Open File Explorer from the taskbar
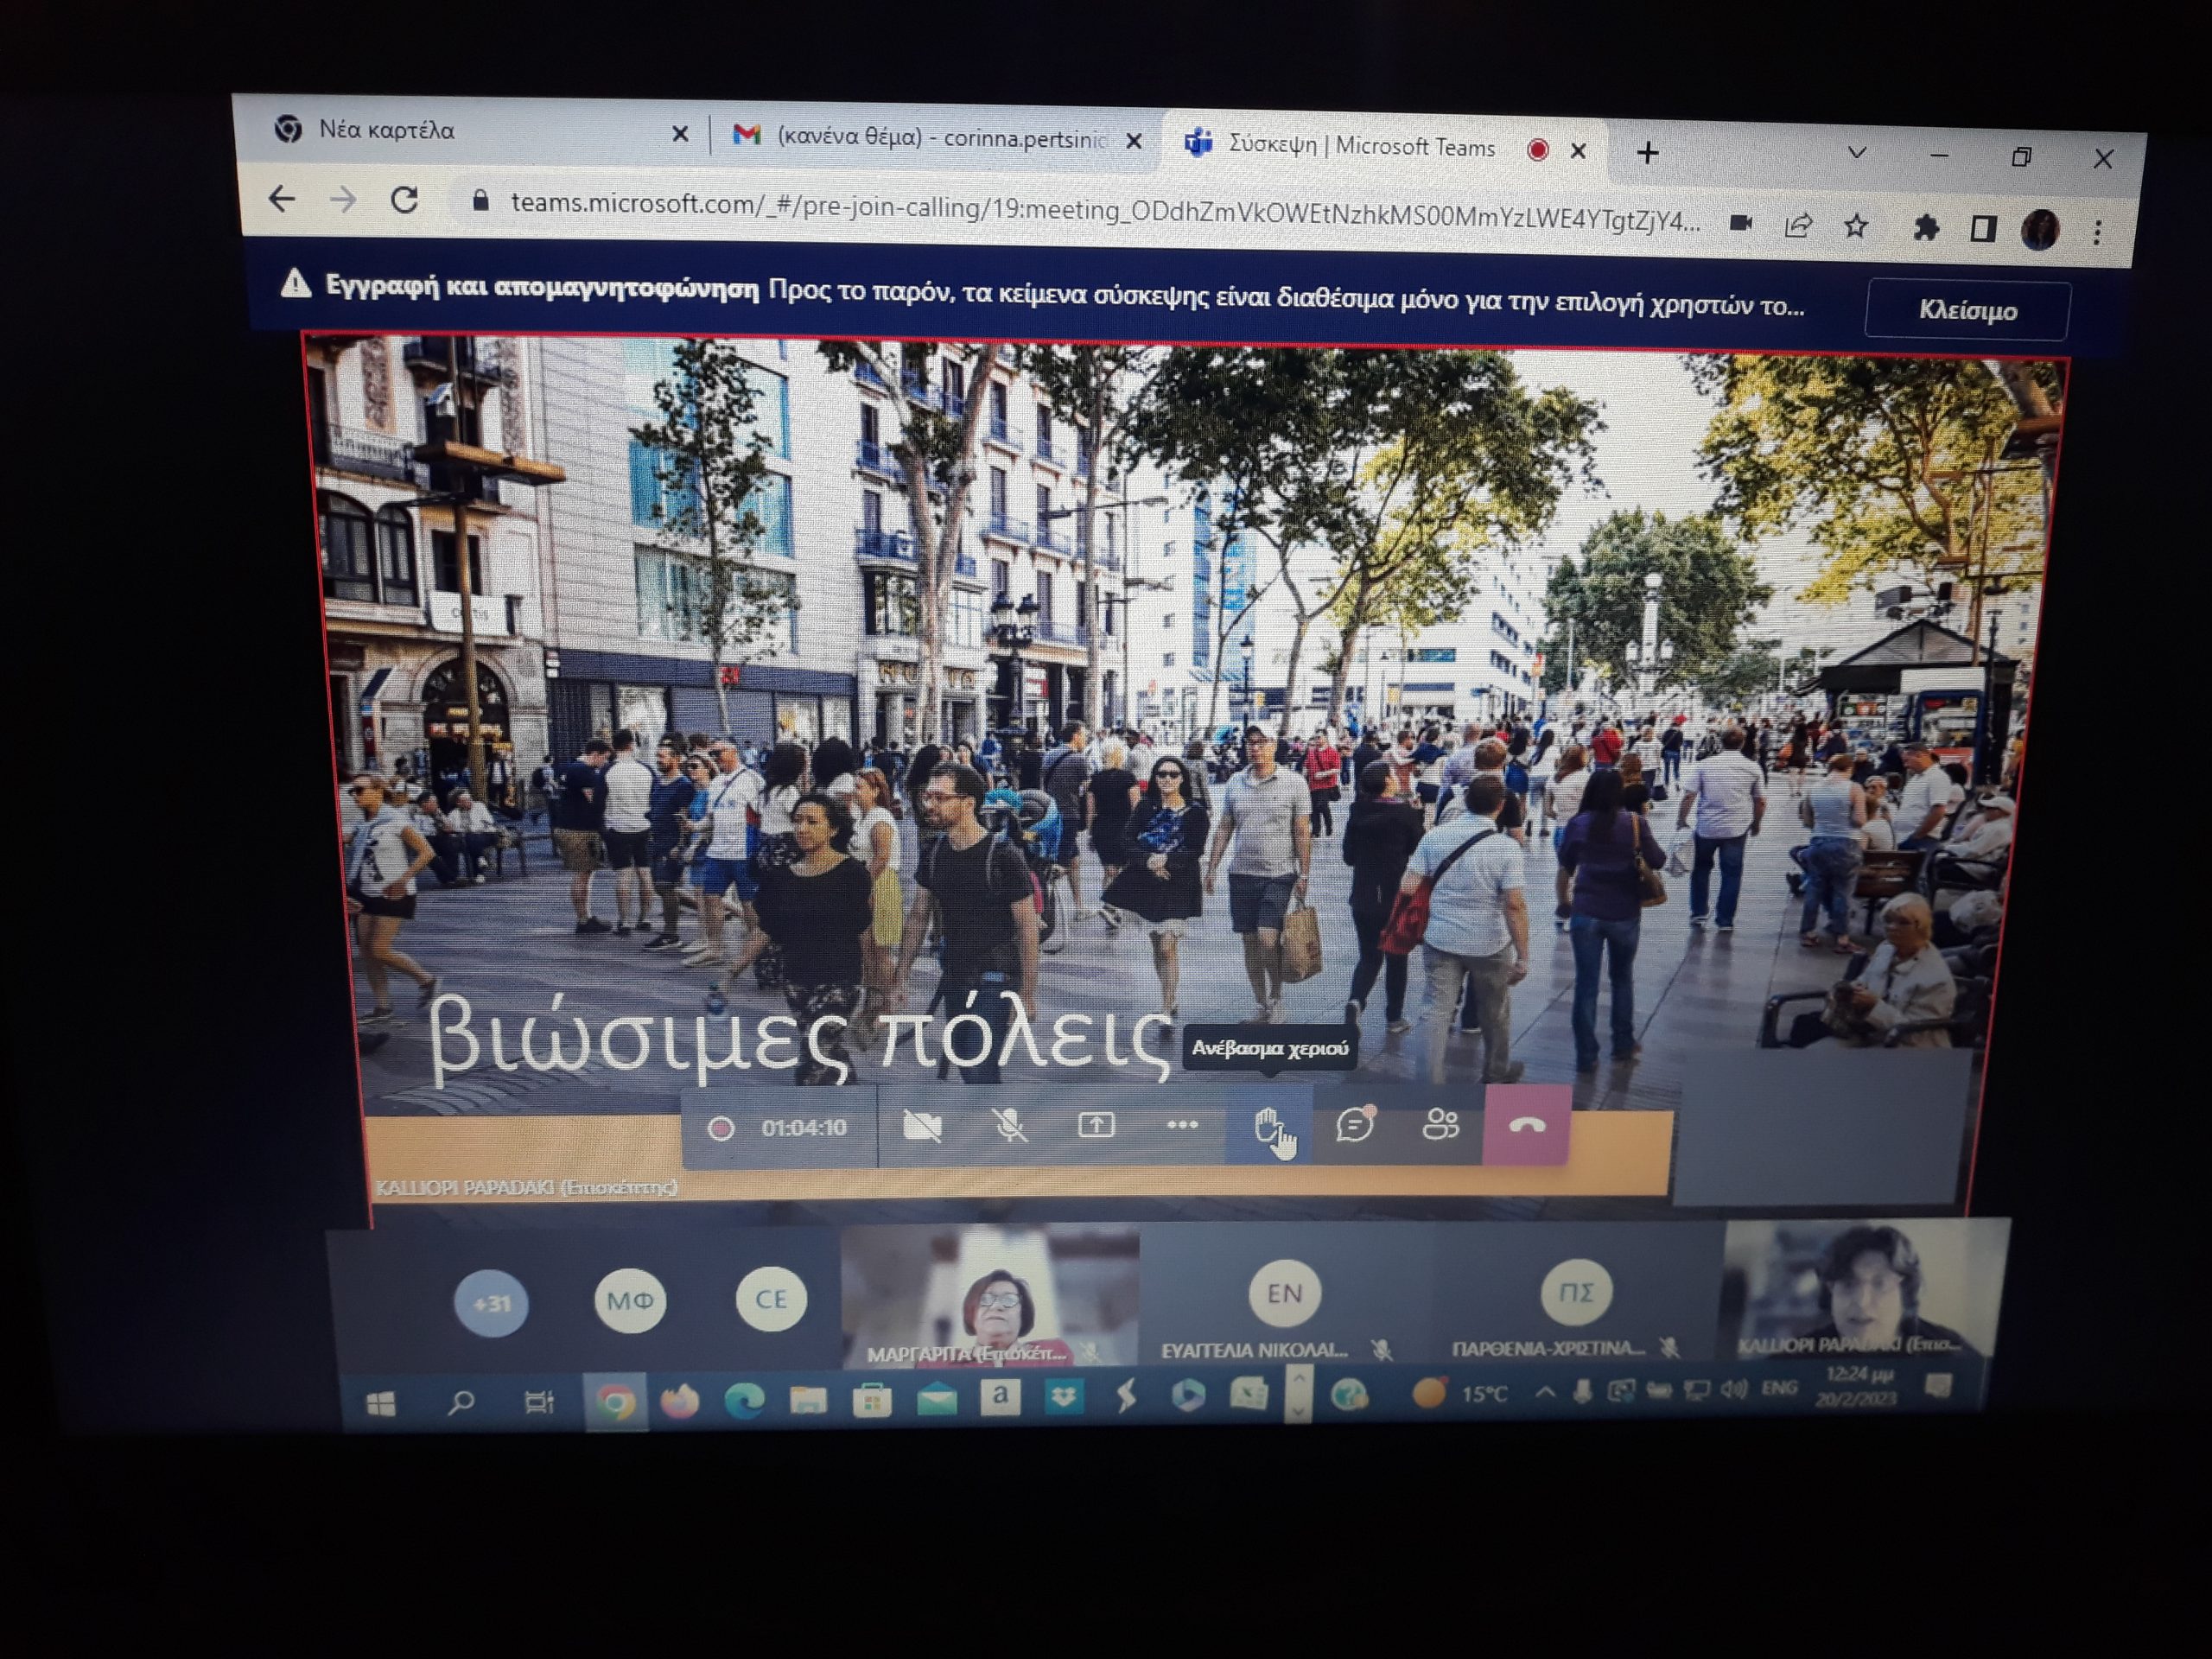The height and width of the screenshot is (1659, 2212). [x=808, y=1399]
